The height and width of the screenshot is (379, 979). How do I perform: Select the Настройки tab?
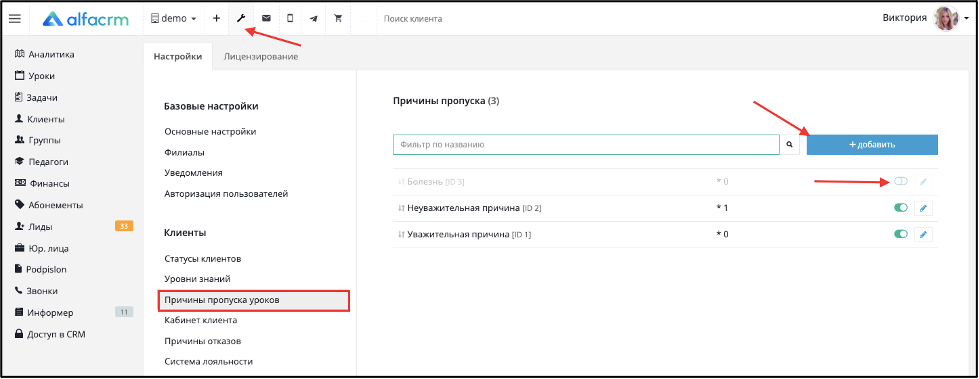click(x=178, y=57)
